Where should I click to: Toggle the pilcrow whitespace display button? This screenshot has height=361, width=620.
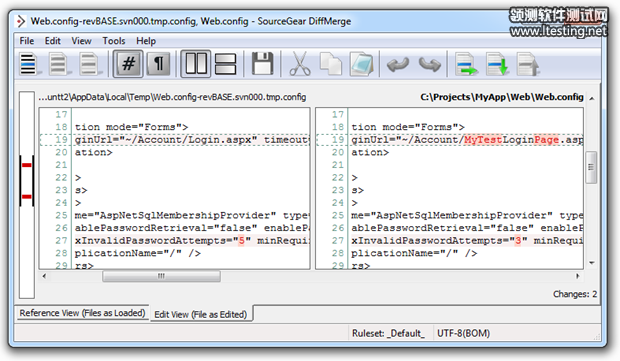[x=159, y=64]
